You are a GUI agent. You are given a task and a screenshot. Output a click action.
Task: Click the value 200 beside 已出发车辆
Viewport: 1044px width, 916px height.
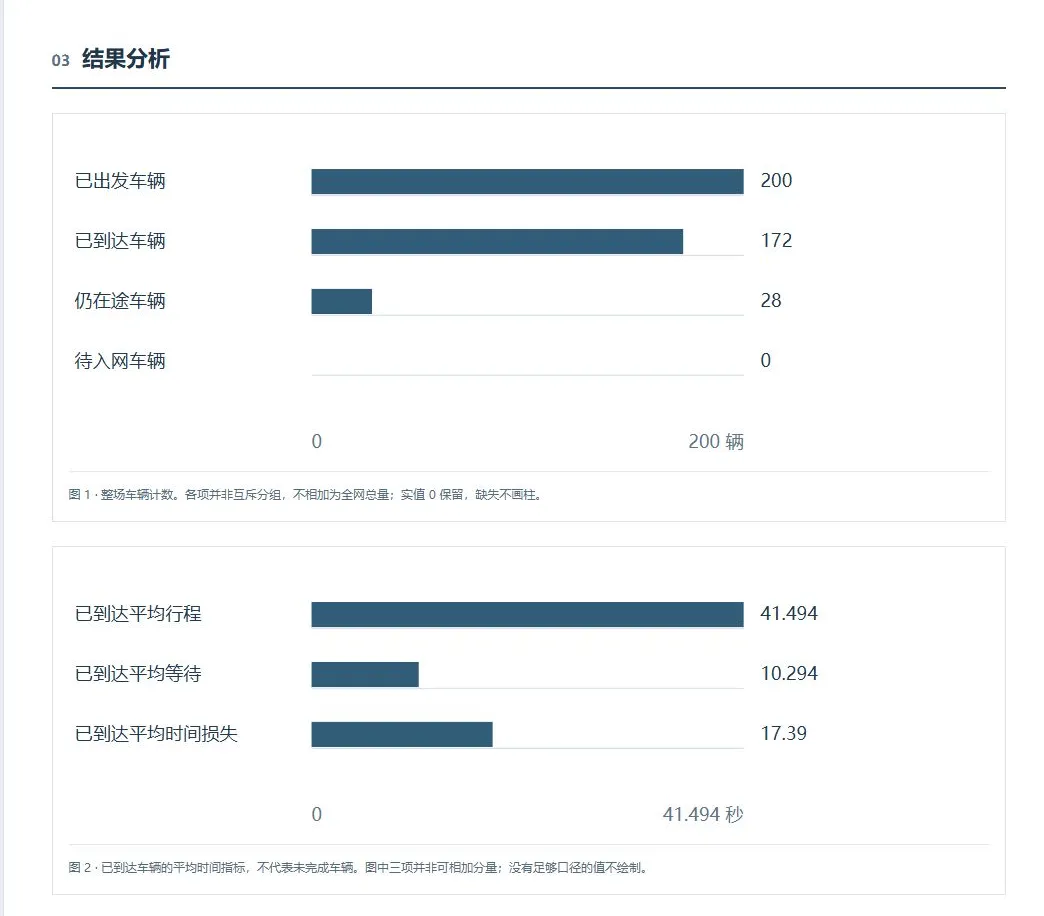coord(776,180)
